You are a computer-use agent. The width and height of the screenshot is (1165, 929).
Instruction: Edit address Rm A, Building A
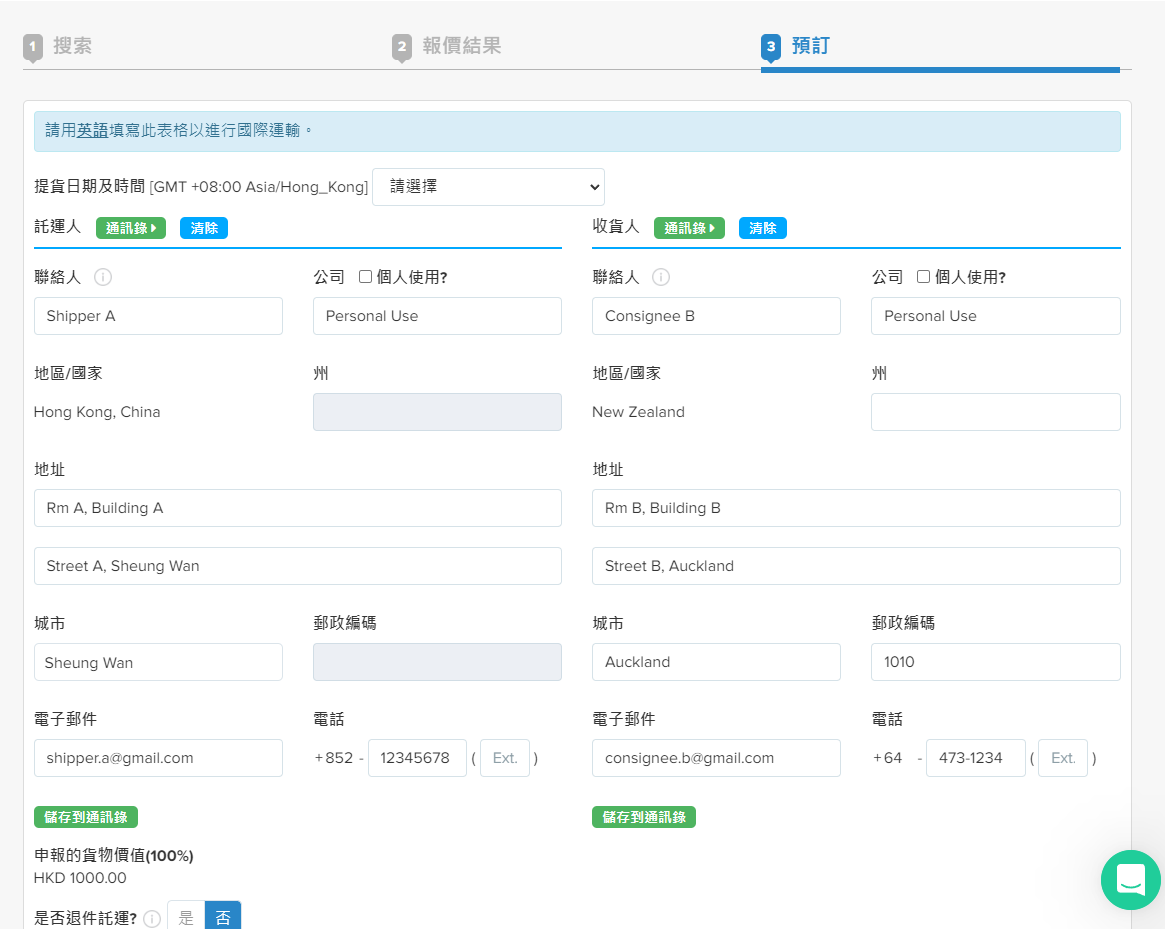click(x=298, y=508)
